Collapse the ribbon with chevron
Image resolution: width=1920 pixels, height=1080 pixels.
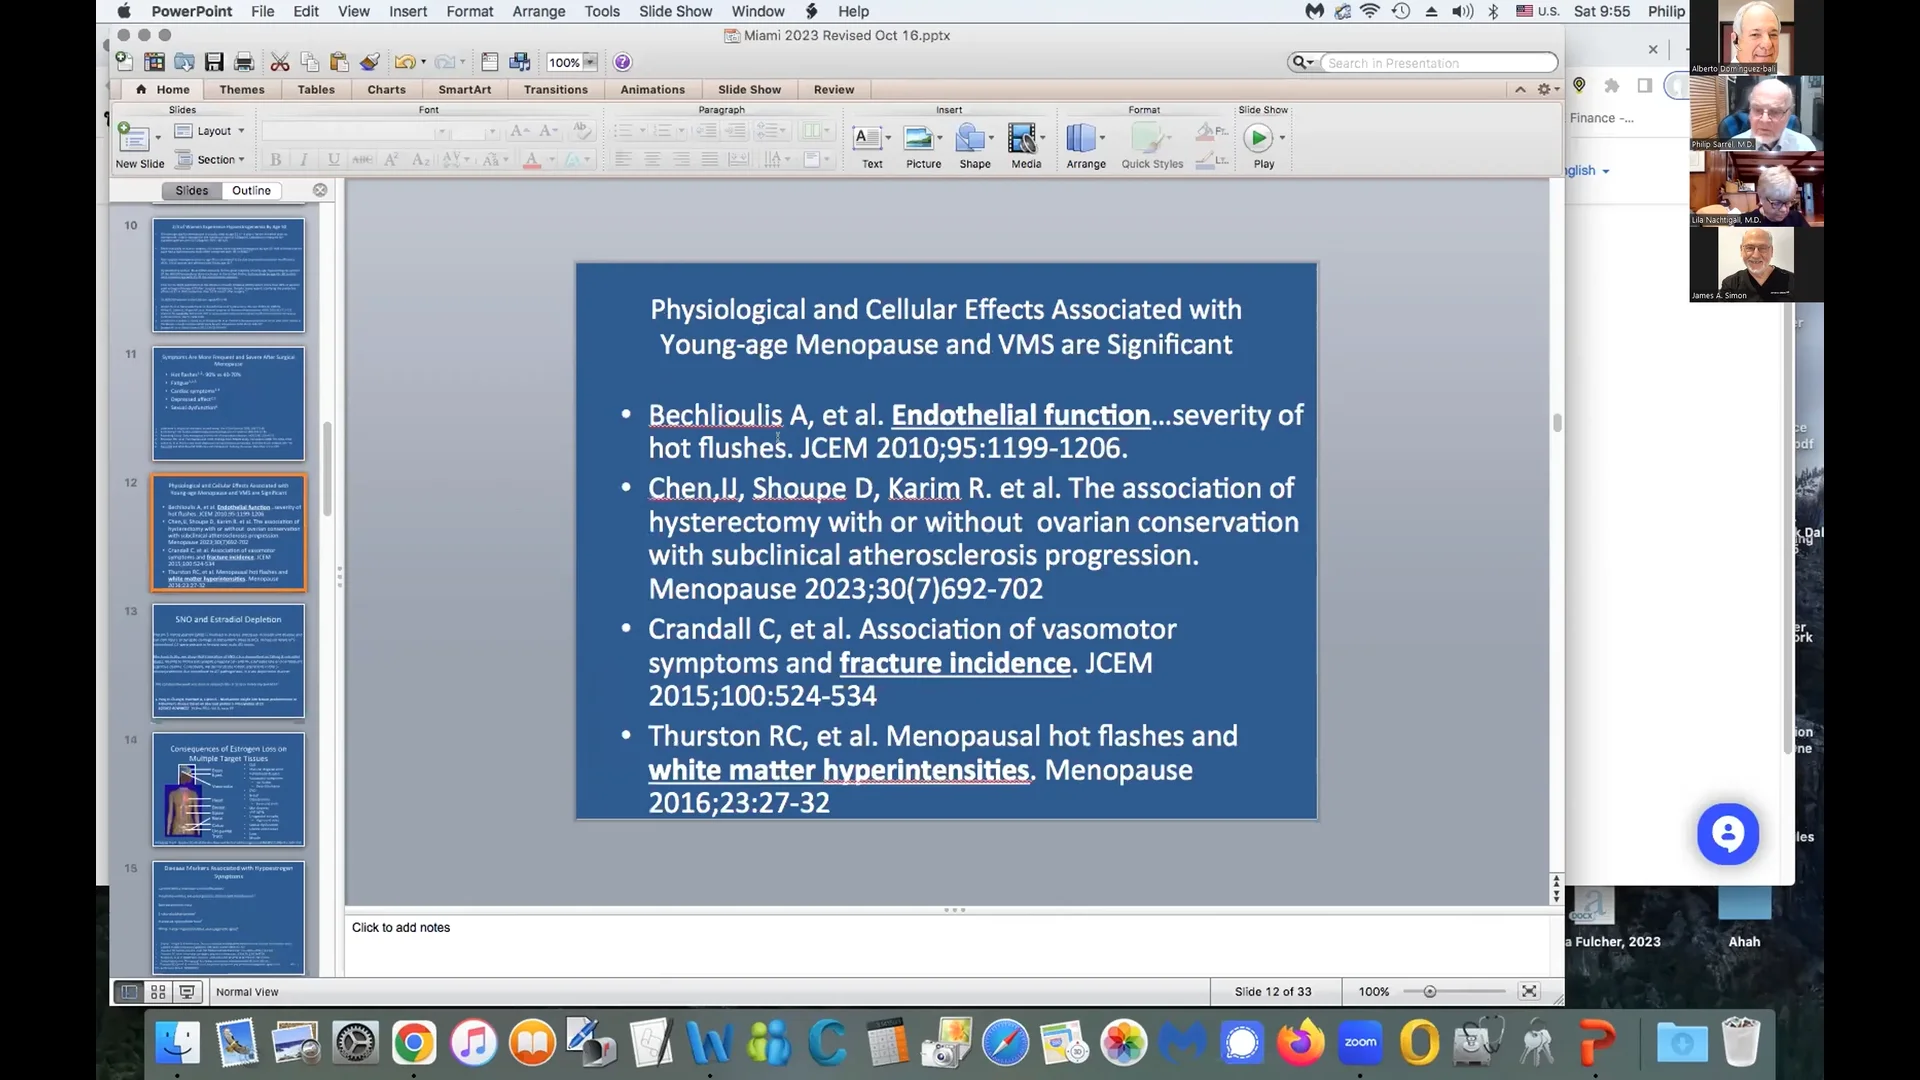pos(1520,89)
